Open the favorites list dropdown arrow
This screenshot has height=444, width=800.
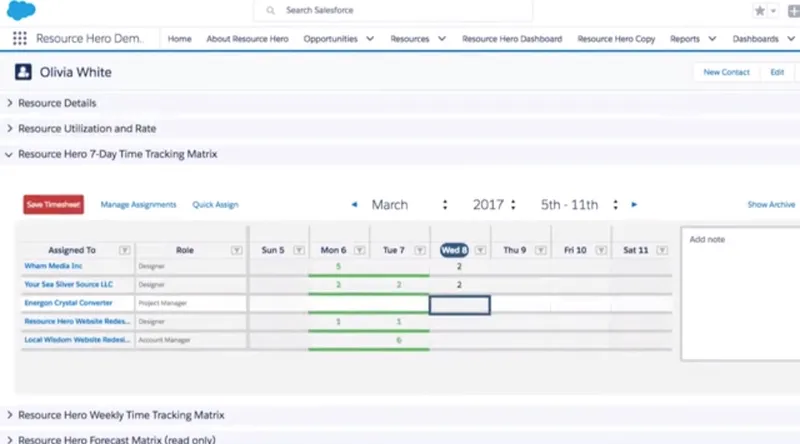(773, 11)
